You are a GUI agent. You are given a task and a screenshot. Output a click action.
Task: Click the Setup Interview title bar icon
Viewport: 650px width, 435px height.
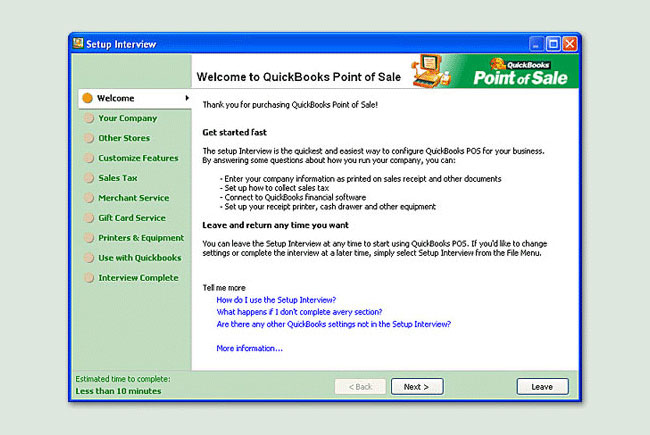pyautogui.click(x=77, y=44)
